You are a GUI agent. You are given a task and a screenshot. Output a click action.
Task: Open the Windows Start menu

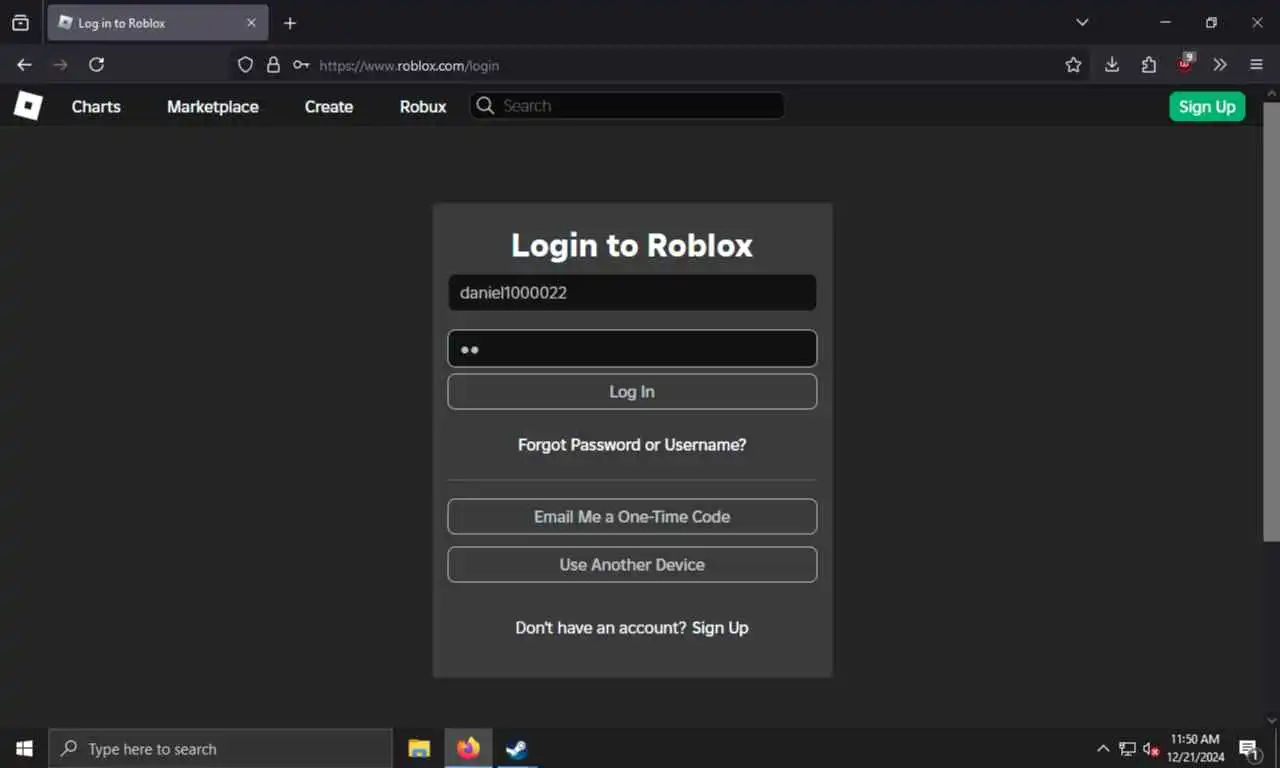[24, 748]
